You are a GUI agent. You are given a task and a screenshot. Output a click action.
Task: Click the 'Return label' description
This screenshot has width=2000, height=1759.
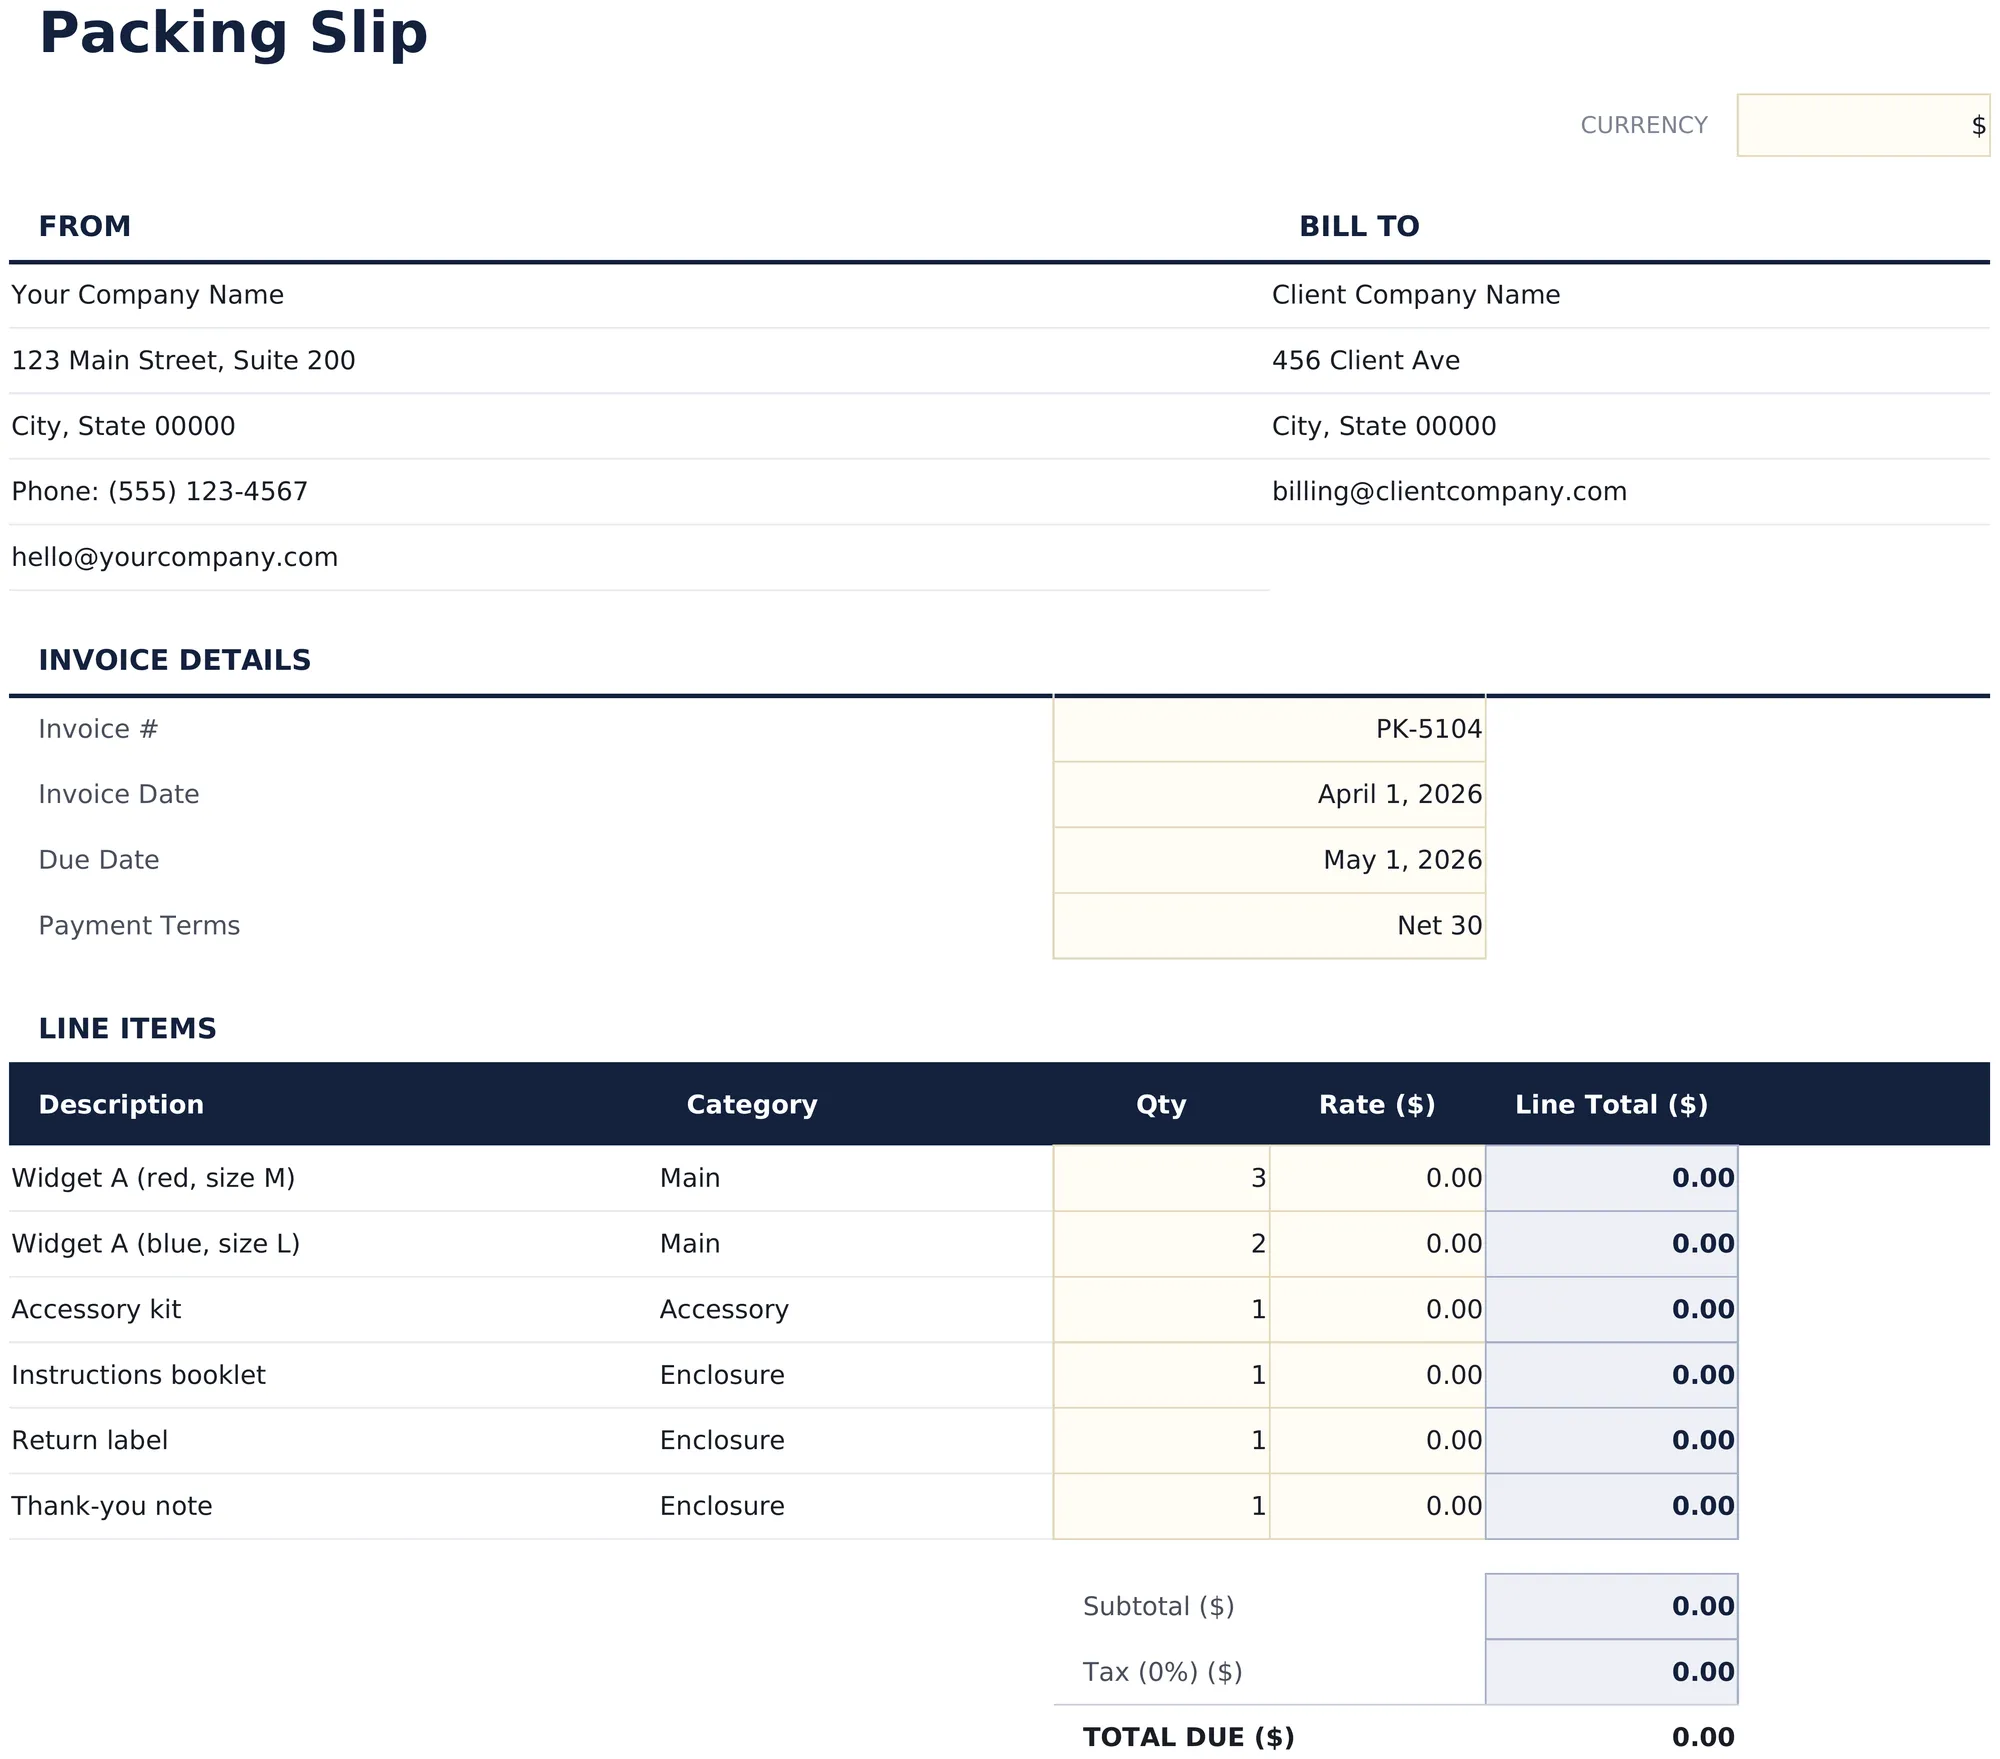click(x=89, y=1440)
